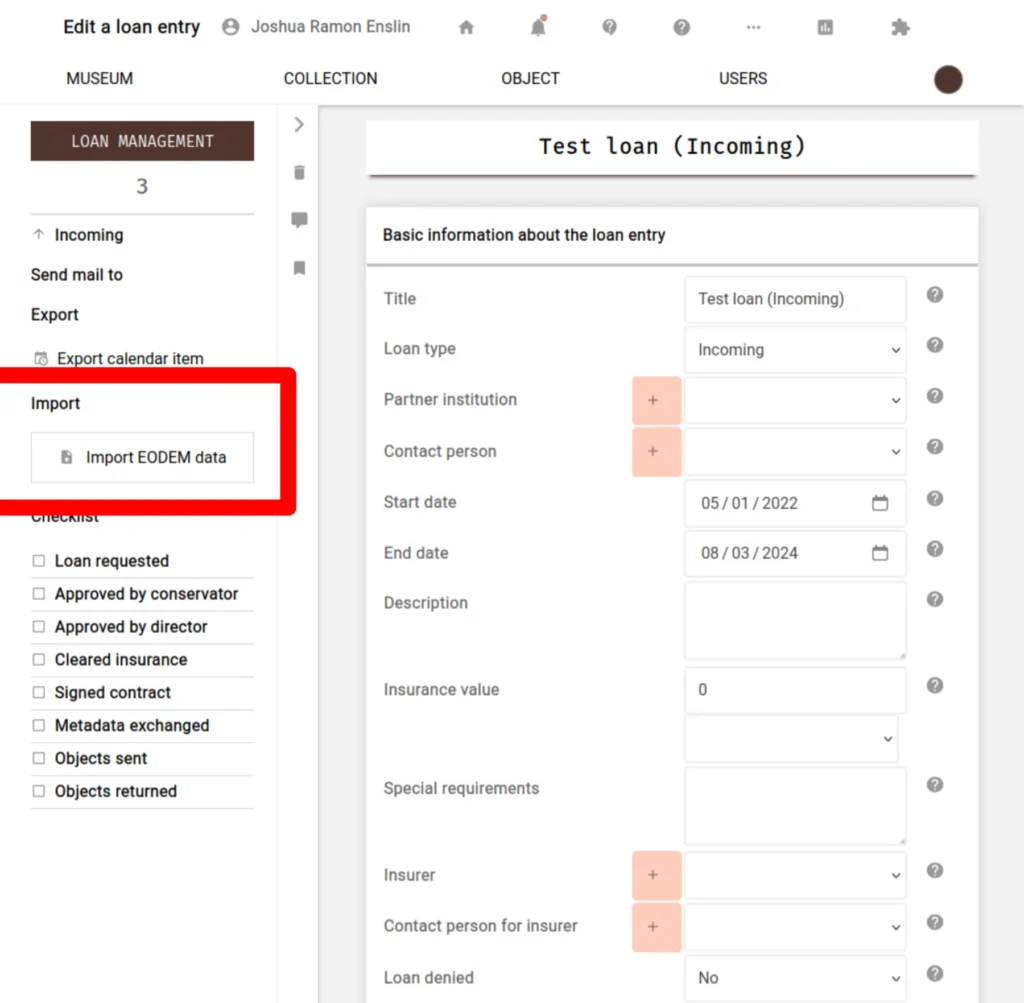The width and height of the screenshot is (1024, 1003).
Task: Click into the Description text area
Action: click(795, 621)
